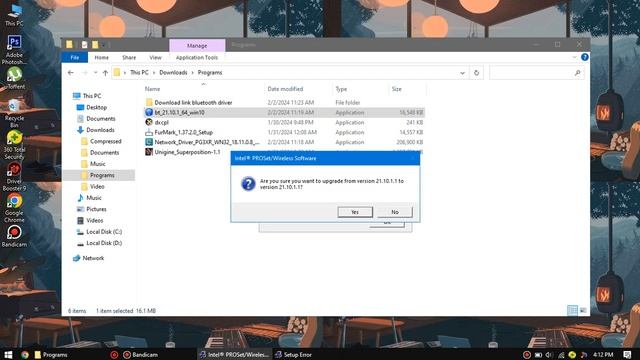Open Chrome from the taskbar
The width and height of the screenshot is (640, 360).
pos(25,355)
